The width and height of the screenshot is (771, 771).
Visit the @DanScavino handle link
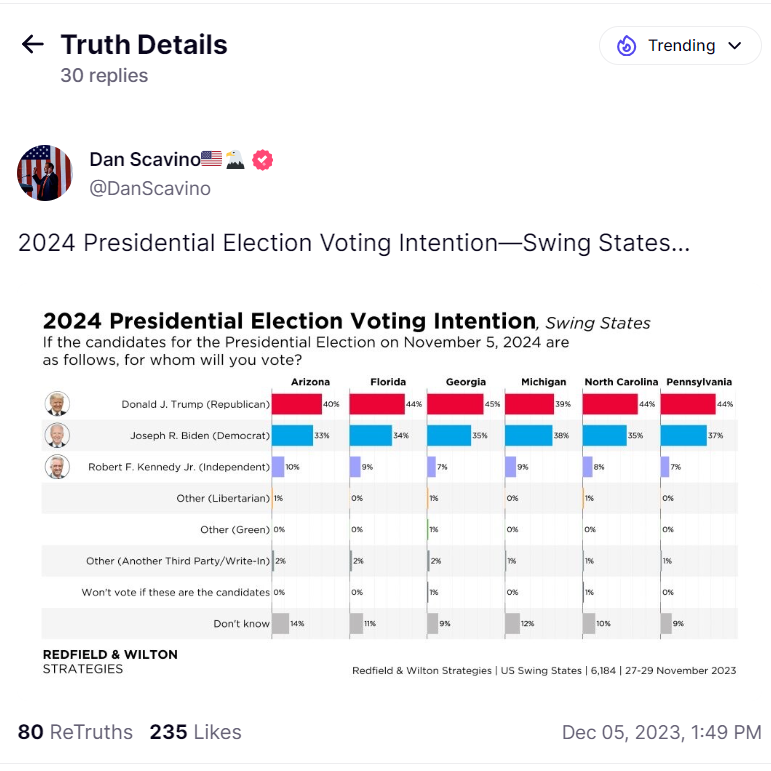150,188
